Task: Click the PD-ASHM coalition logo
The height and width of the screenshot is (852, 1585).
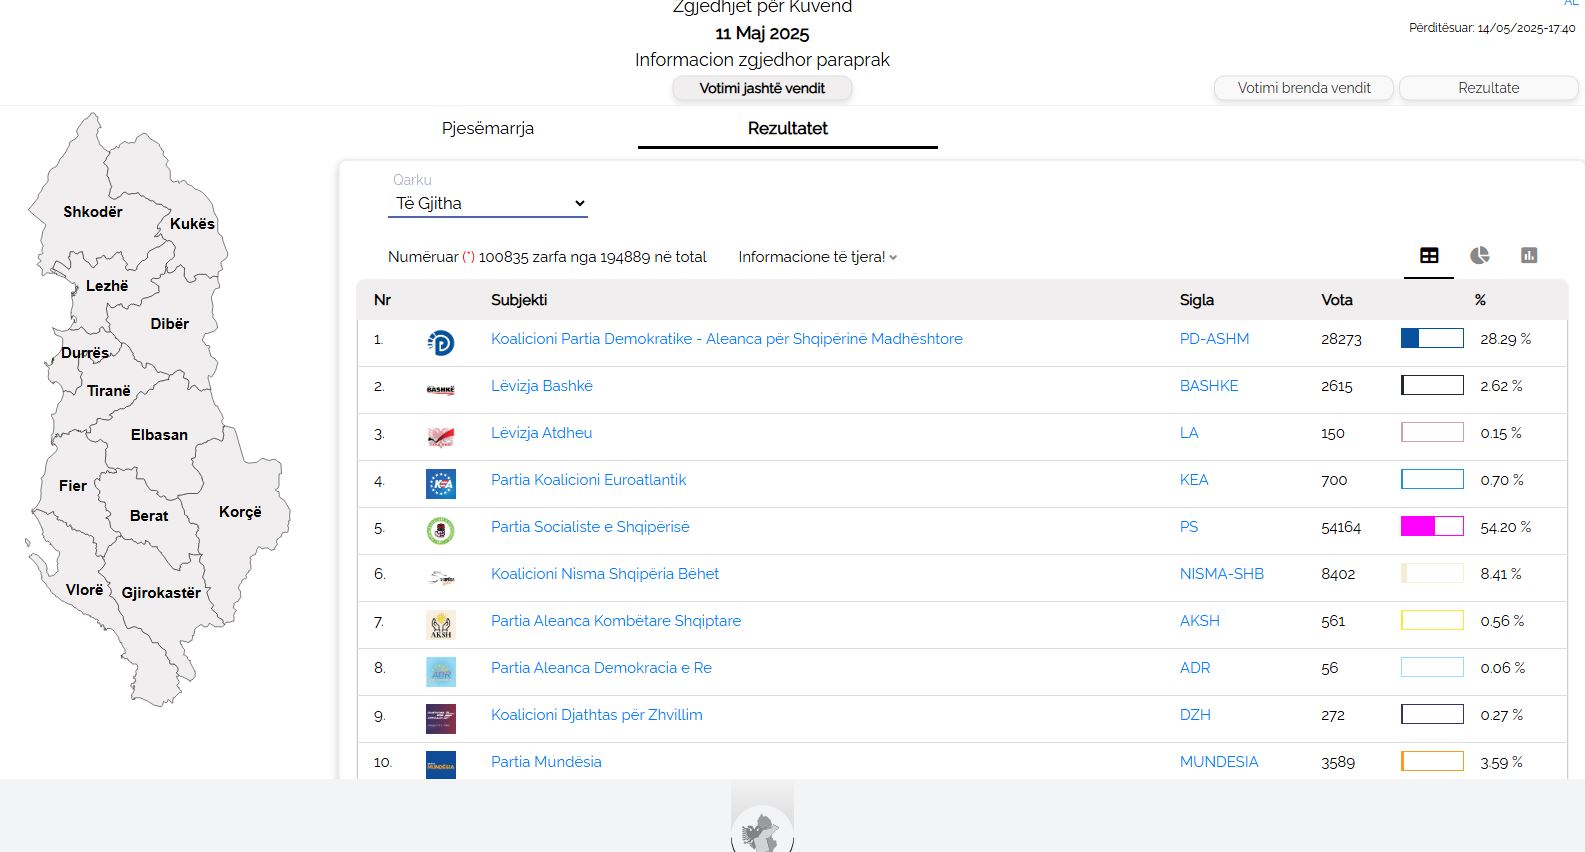Action: point(440,343)
